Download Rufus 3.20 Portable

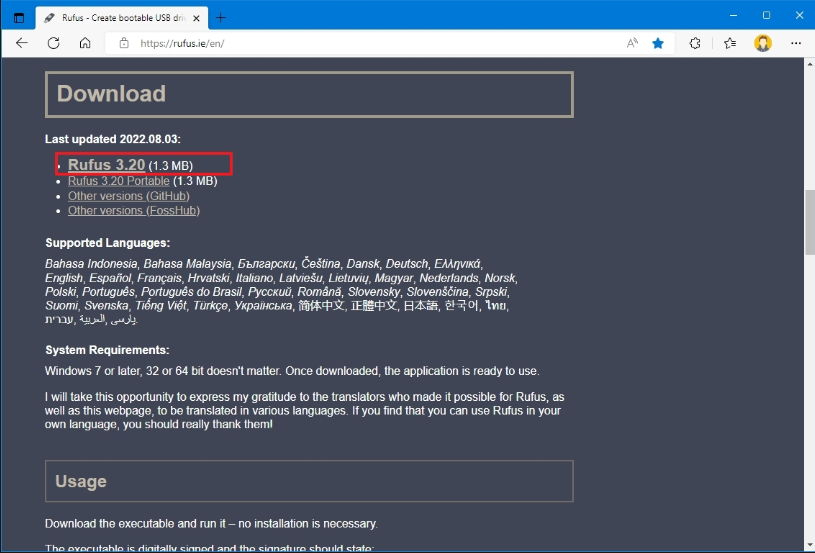(119, 181)
